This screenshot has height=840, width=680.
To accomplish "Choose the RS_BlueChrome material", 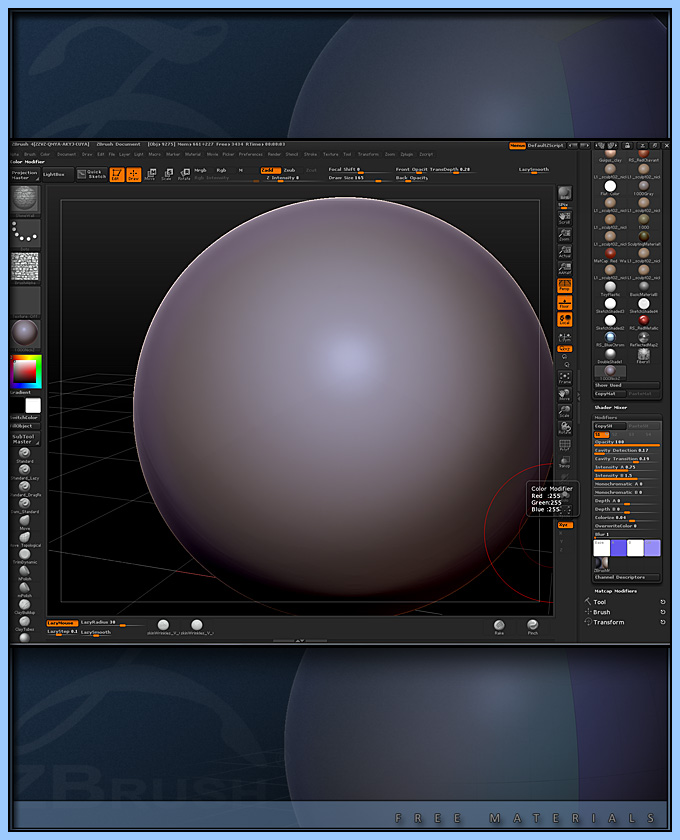I will pos(610,339).
